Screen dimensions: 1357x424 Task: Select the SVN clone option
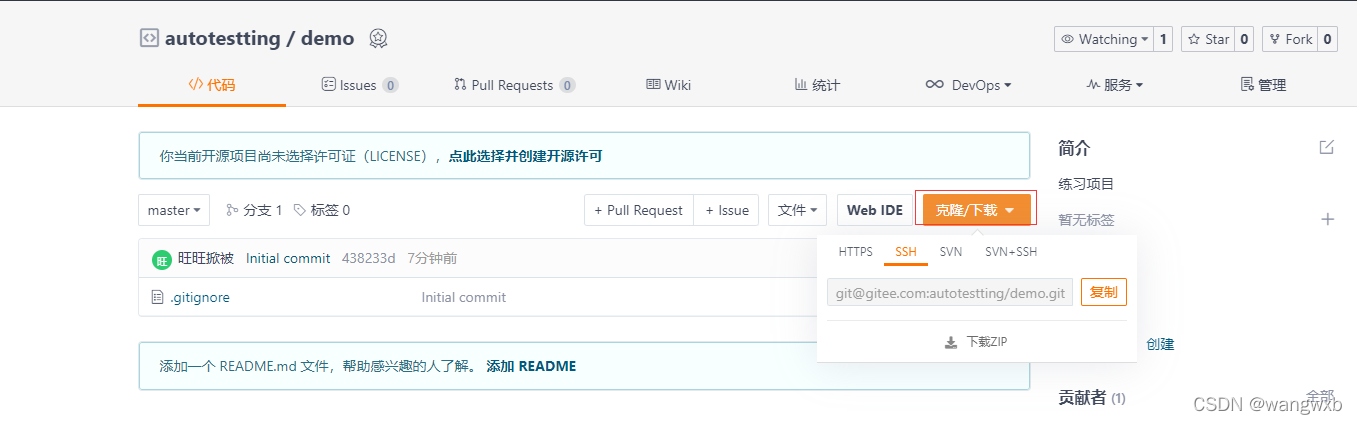point(951,252)
